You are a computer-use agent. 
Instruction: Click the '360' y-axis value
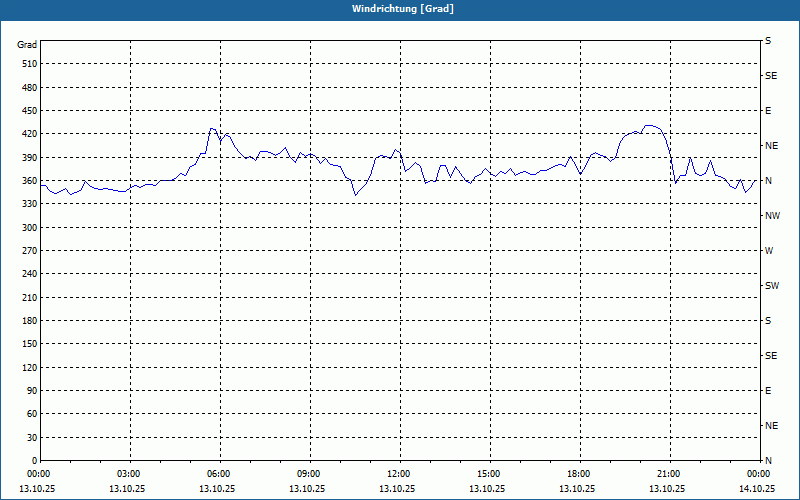pos(30,181)
